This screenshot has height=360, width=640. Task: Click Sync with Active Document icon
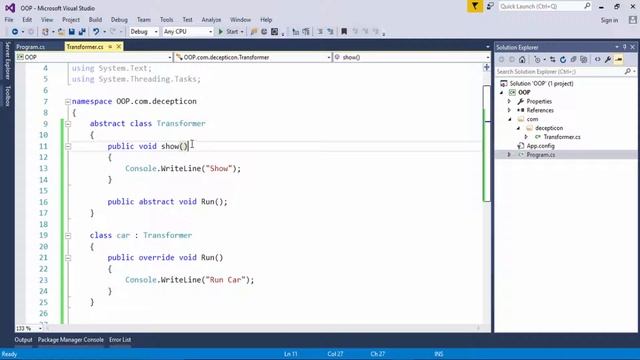pos(553,60)
